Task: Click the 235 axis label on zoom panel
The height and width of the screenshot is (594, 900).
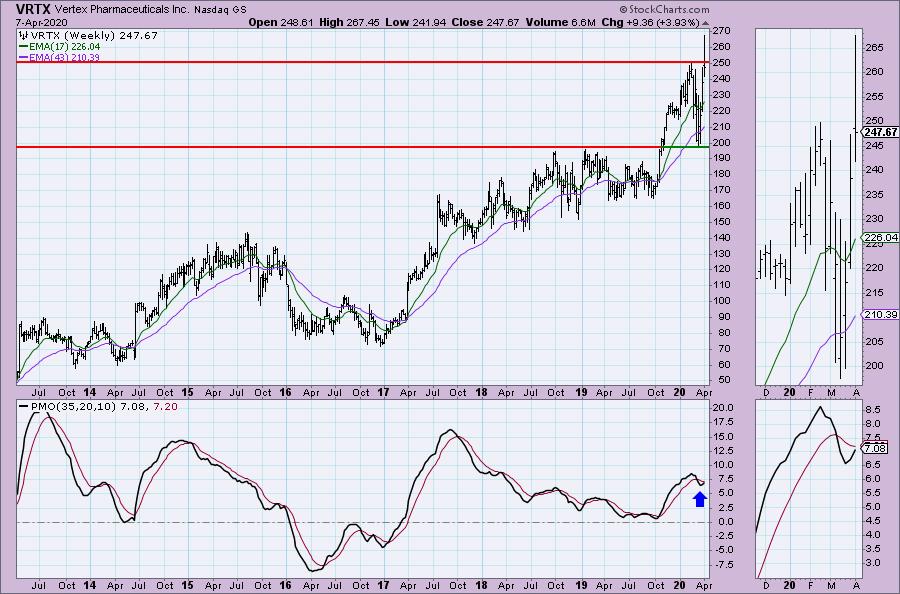Action: coord(873,195)
